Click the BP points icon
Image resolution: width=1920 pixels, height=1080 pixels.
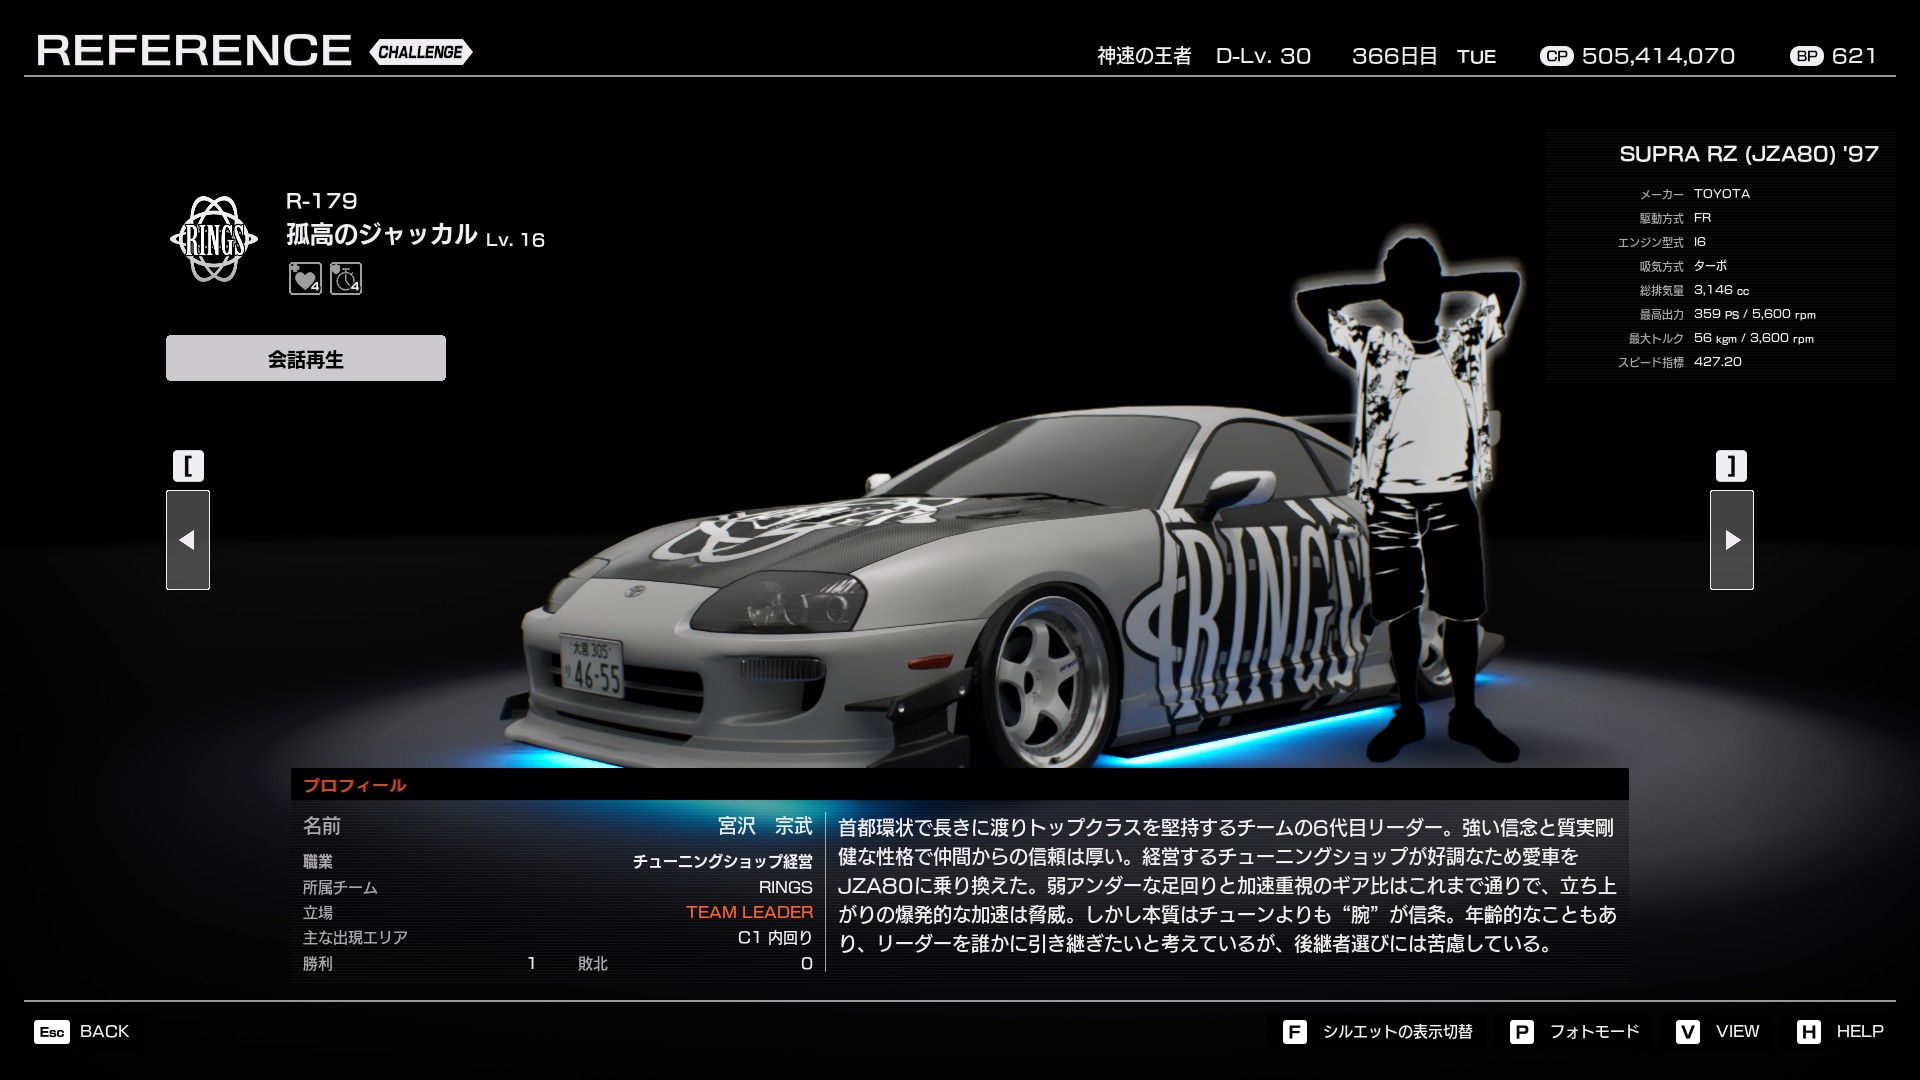1806,56
